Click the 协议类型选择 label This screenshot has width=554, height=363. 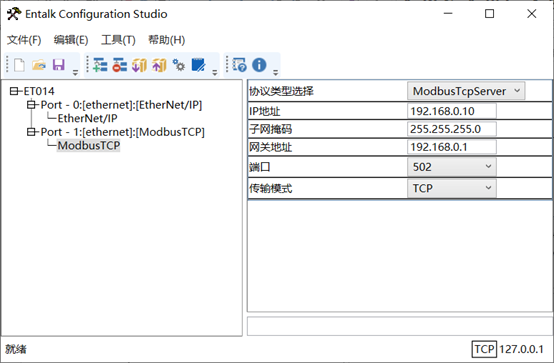click(281, 92)
